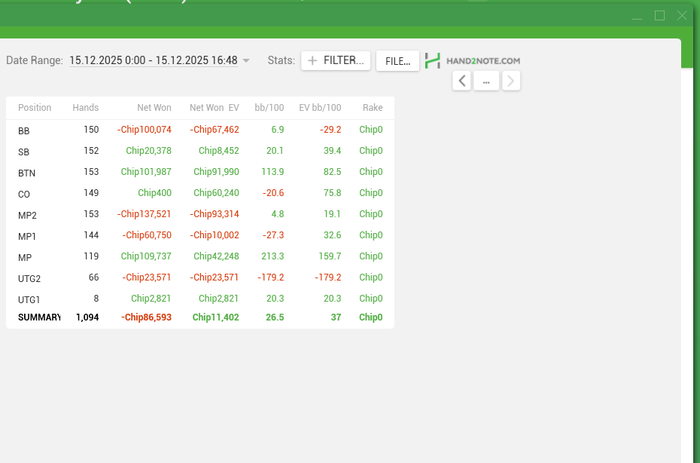Click EV bb/100 value 159.7

point(330,256)
